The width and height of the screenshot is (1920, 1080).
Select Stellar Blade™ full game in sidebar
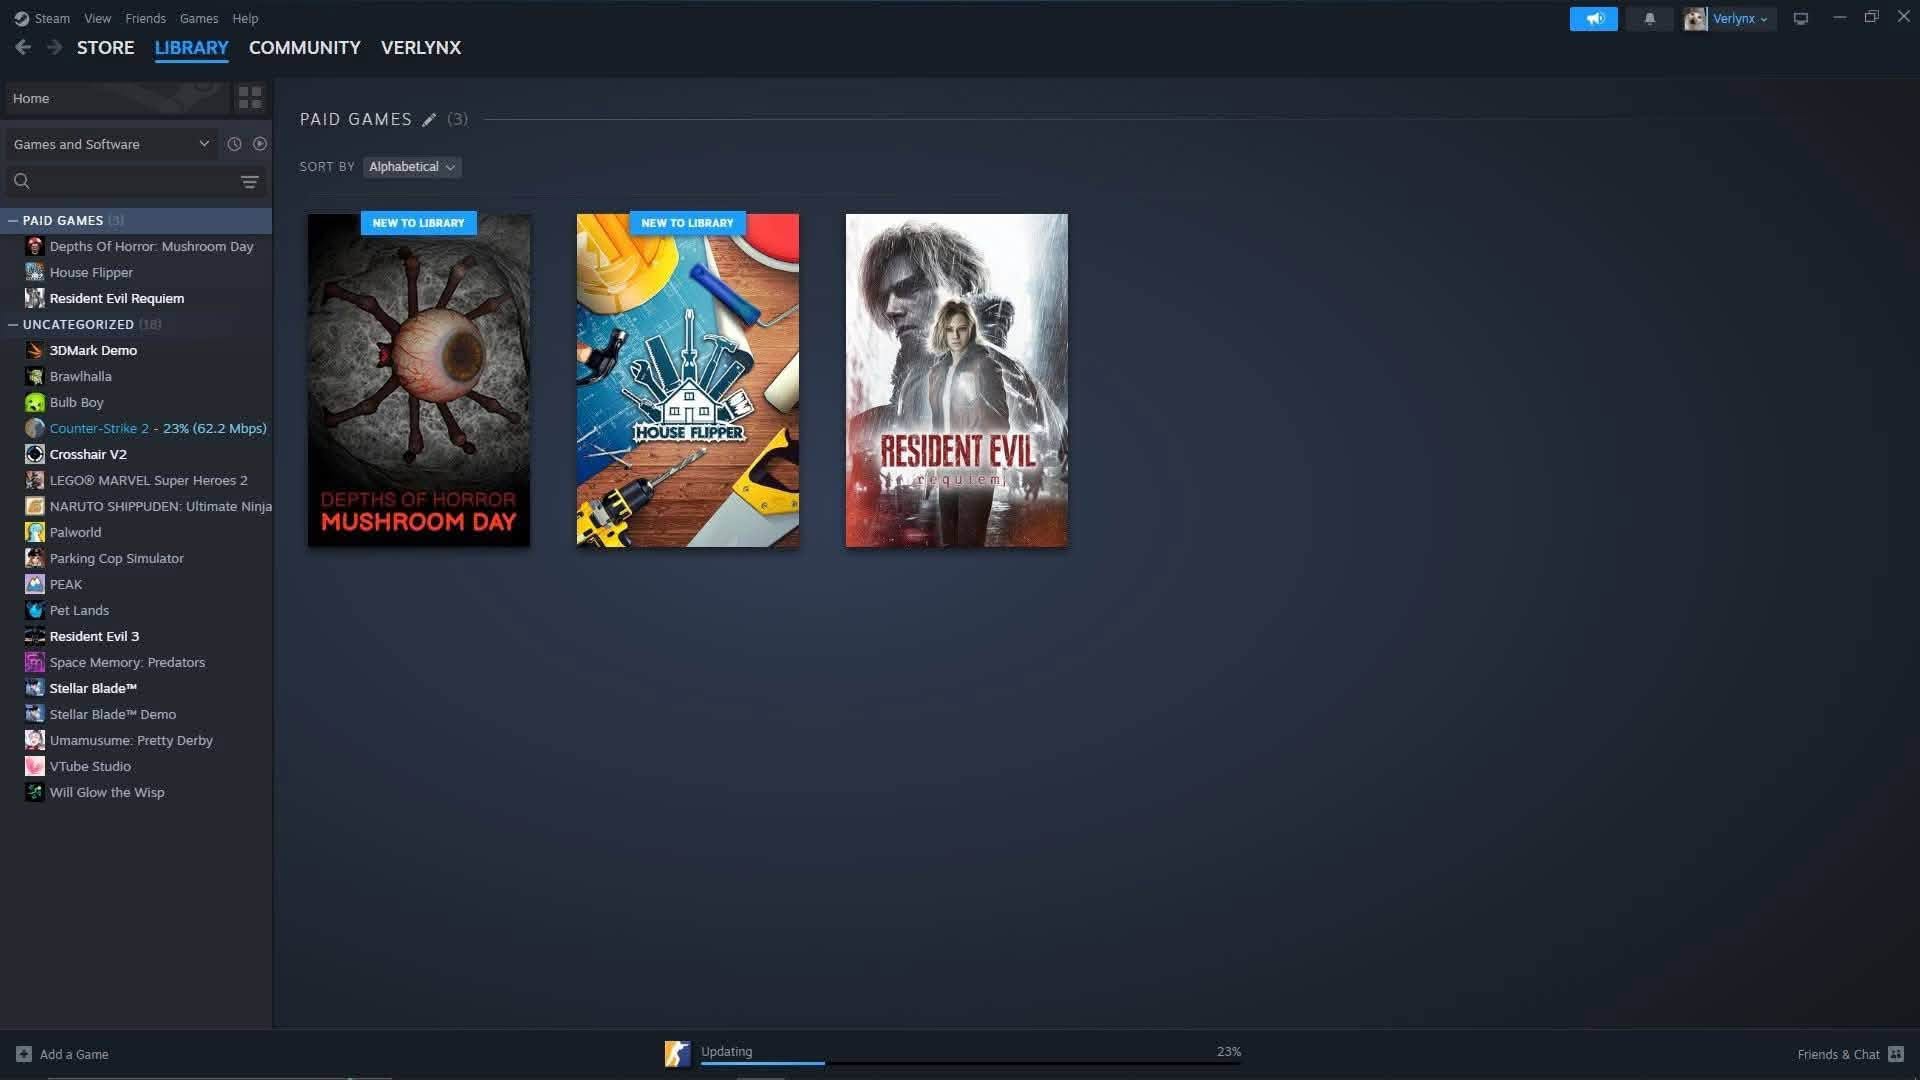point(136,688)
